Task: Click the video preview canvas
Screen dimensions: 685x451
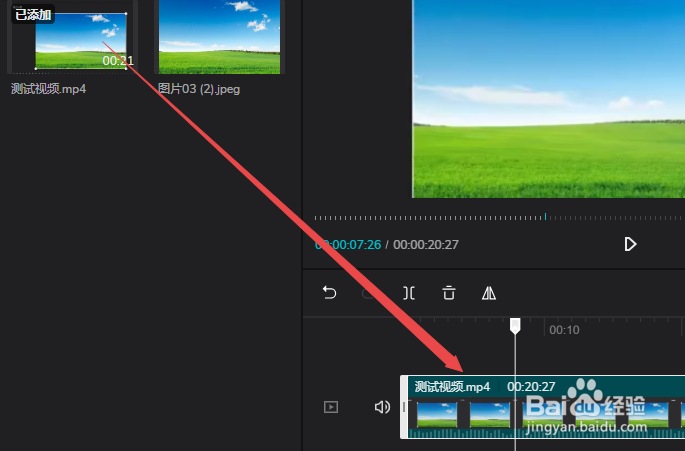Action: tap(549, 99)
